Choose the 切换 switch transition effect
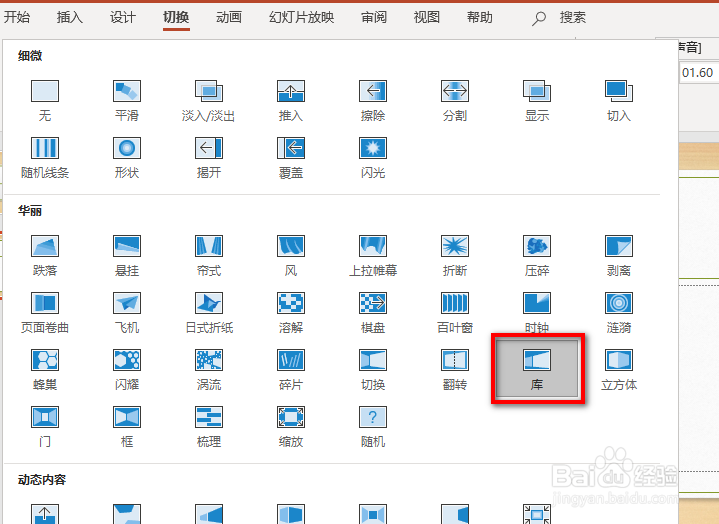Viewport: 719px width, 524px height. pos(373,370)
